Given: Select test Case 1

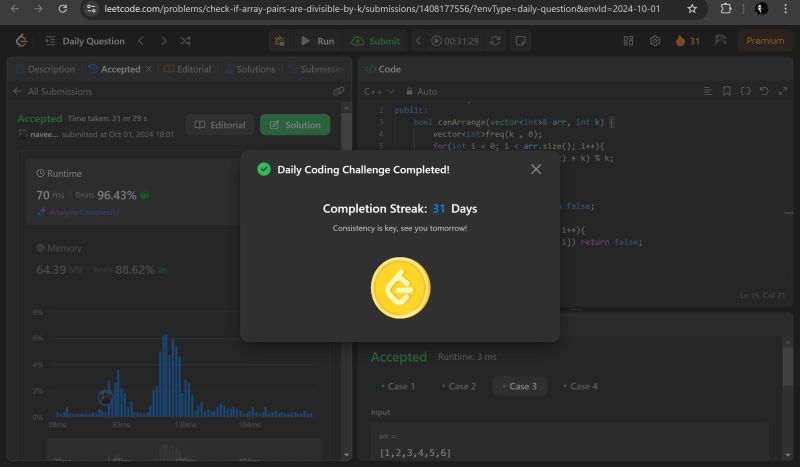Looking at the screenshot, I should click(398, 386).
